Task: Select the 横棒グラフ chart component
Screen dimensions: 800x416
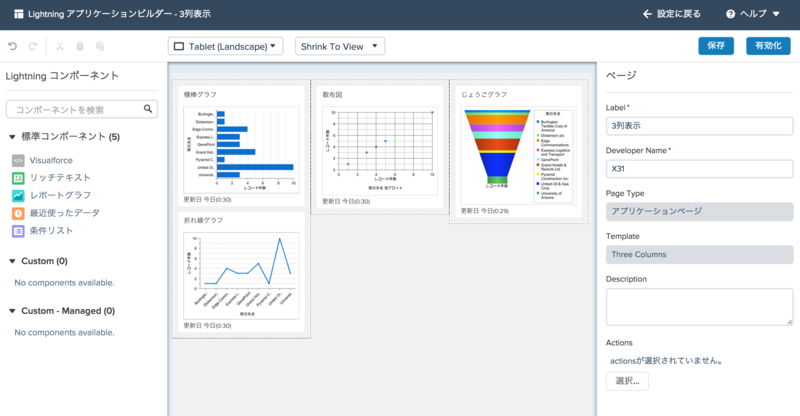Action: point(241,146)
